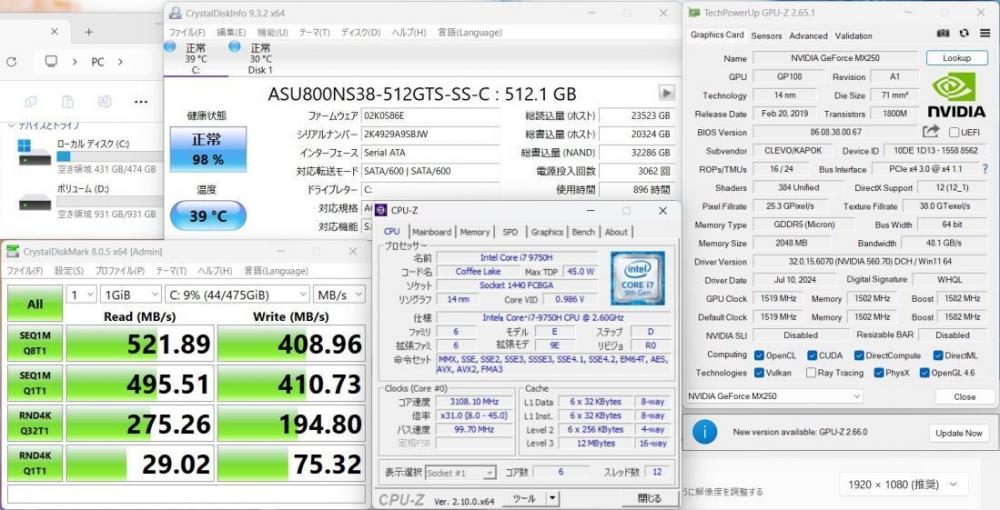Switch to the Sensors tab in GPU-Z
The width and height of the screenshot is (1000, 510).
[x=767, y=36]
